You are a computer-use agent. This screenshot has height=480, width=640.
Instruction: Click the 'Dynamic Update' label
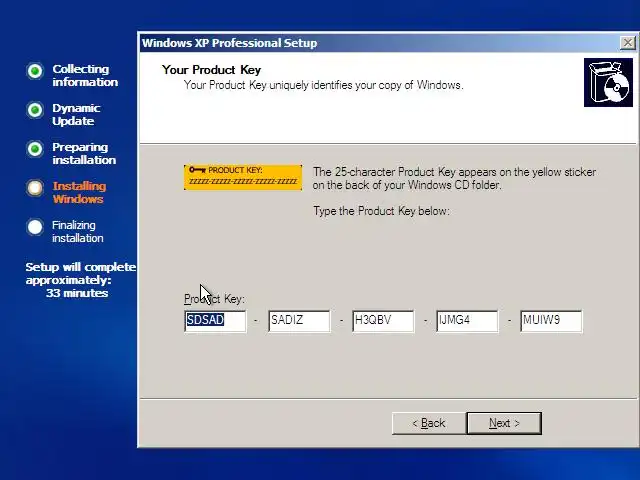point(76,114)
